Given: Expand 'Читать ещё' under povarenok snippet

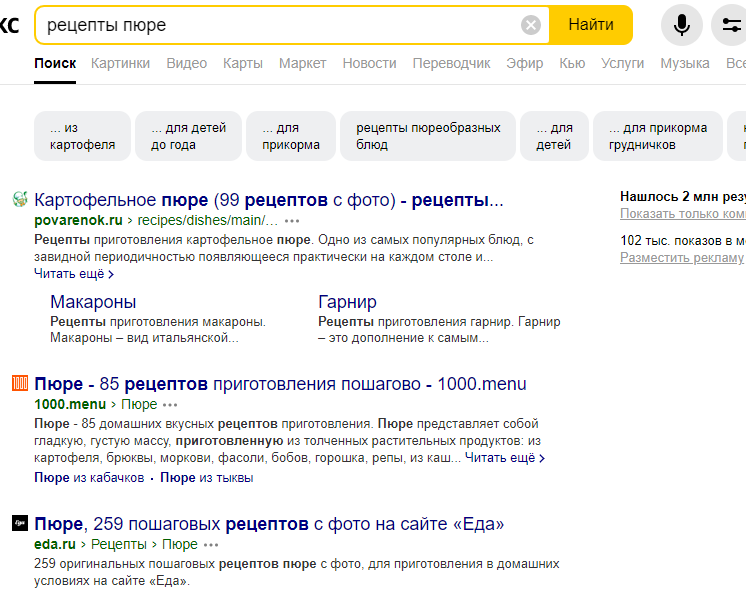Looking at the screenshot, I should (x=74, y=274).
